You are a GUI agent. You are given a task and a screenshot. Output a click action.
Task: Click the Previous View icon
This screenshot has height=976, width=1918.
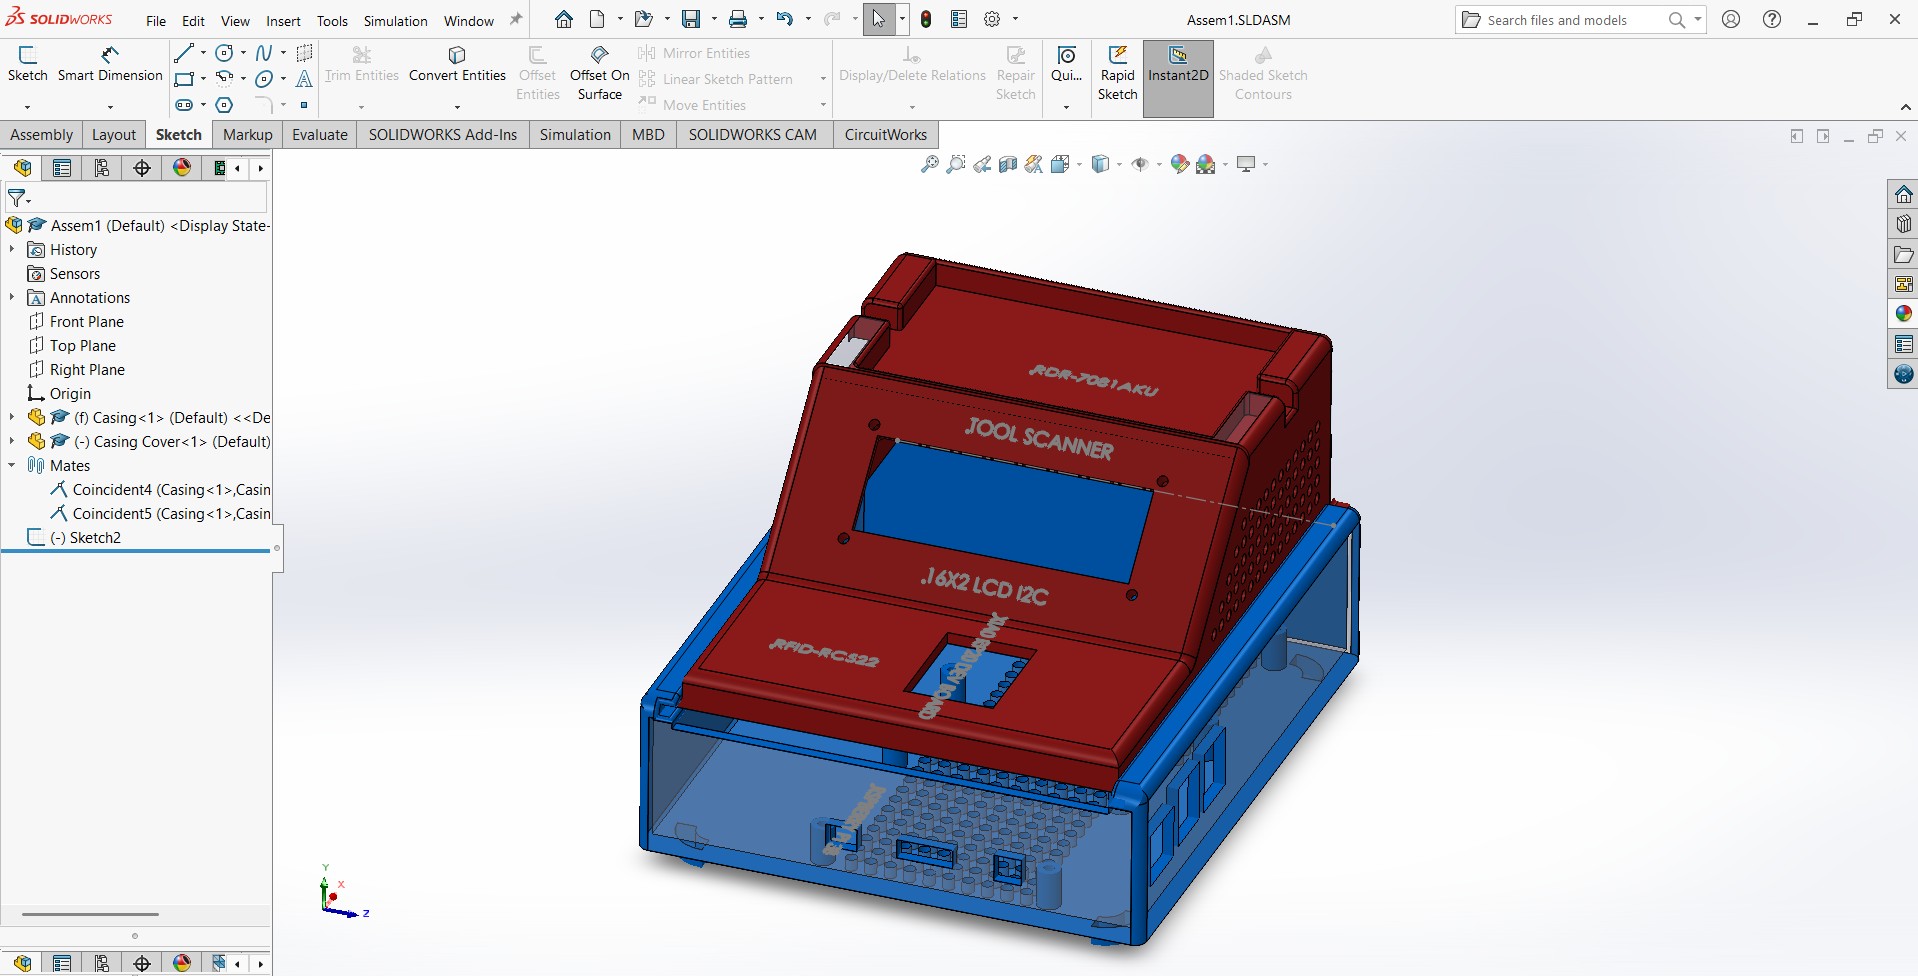point(982,164)
